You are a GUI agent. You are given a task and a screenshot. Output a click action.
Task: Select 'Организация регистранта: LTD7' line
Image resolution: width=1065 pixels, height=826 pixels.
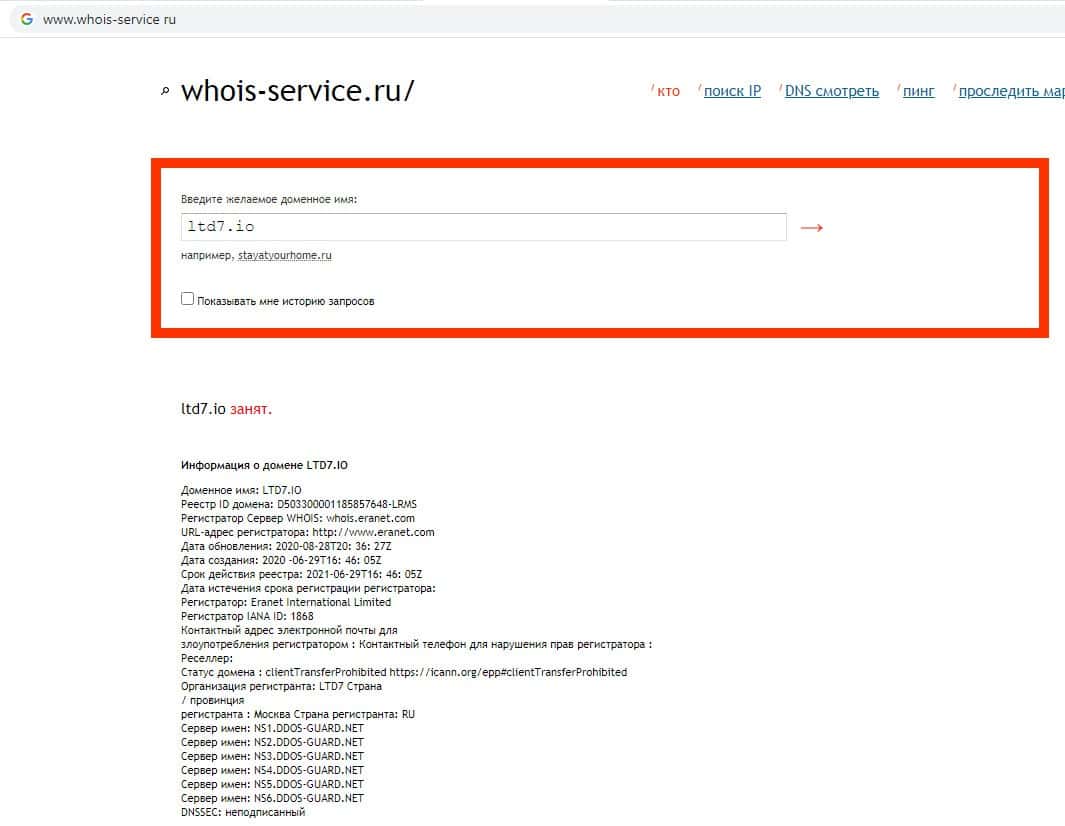click(281, 686)
